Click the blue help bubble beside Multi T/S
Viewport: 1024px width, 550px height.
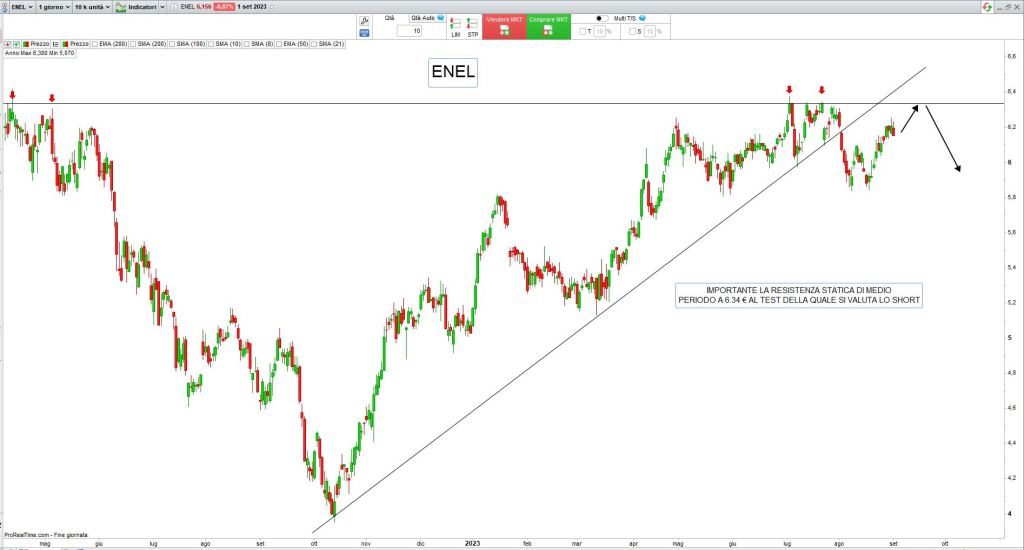(643, 18)
